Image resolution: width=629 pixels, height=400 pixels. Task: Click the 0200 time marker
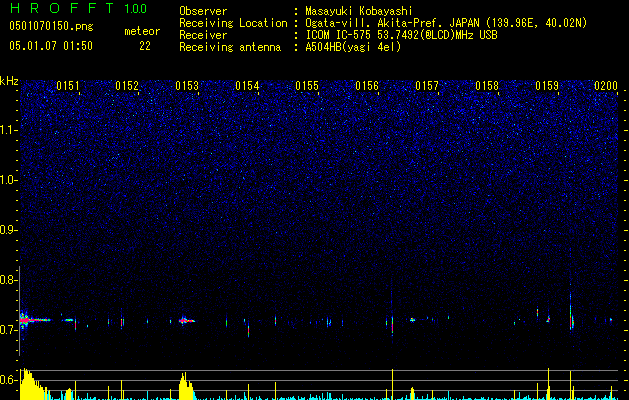(606, 86)
